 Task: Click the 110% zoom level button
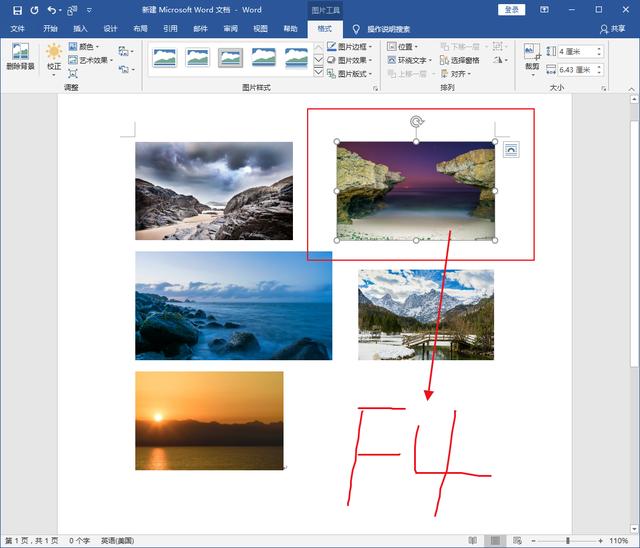coord(618,541)
